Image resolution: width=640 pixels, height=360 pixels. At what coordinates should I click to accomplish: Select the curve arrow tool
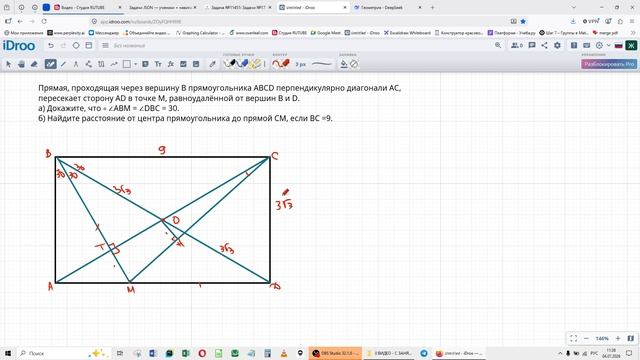(x=114, y=64)
